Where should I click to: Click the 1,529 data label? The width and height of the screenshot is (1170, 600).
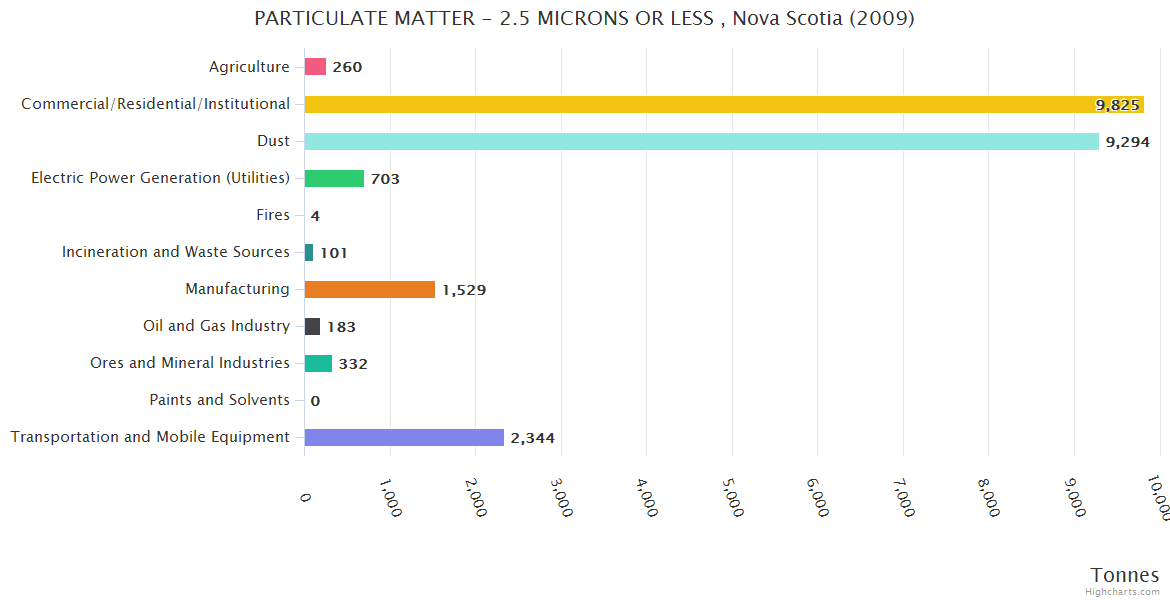464,290
